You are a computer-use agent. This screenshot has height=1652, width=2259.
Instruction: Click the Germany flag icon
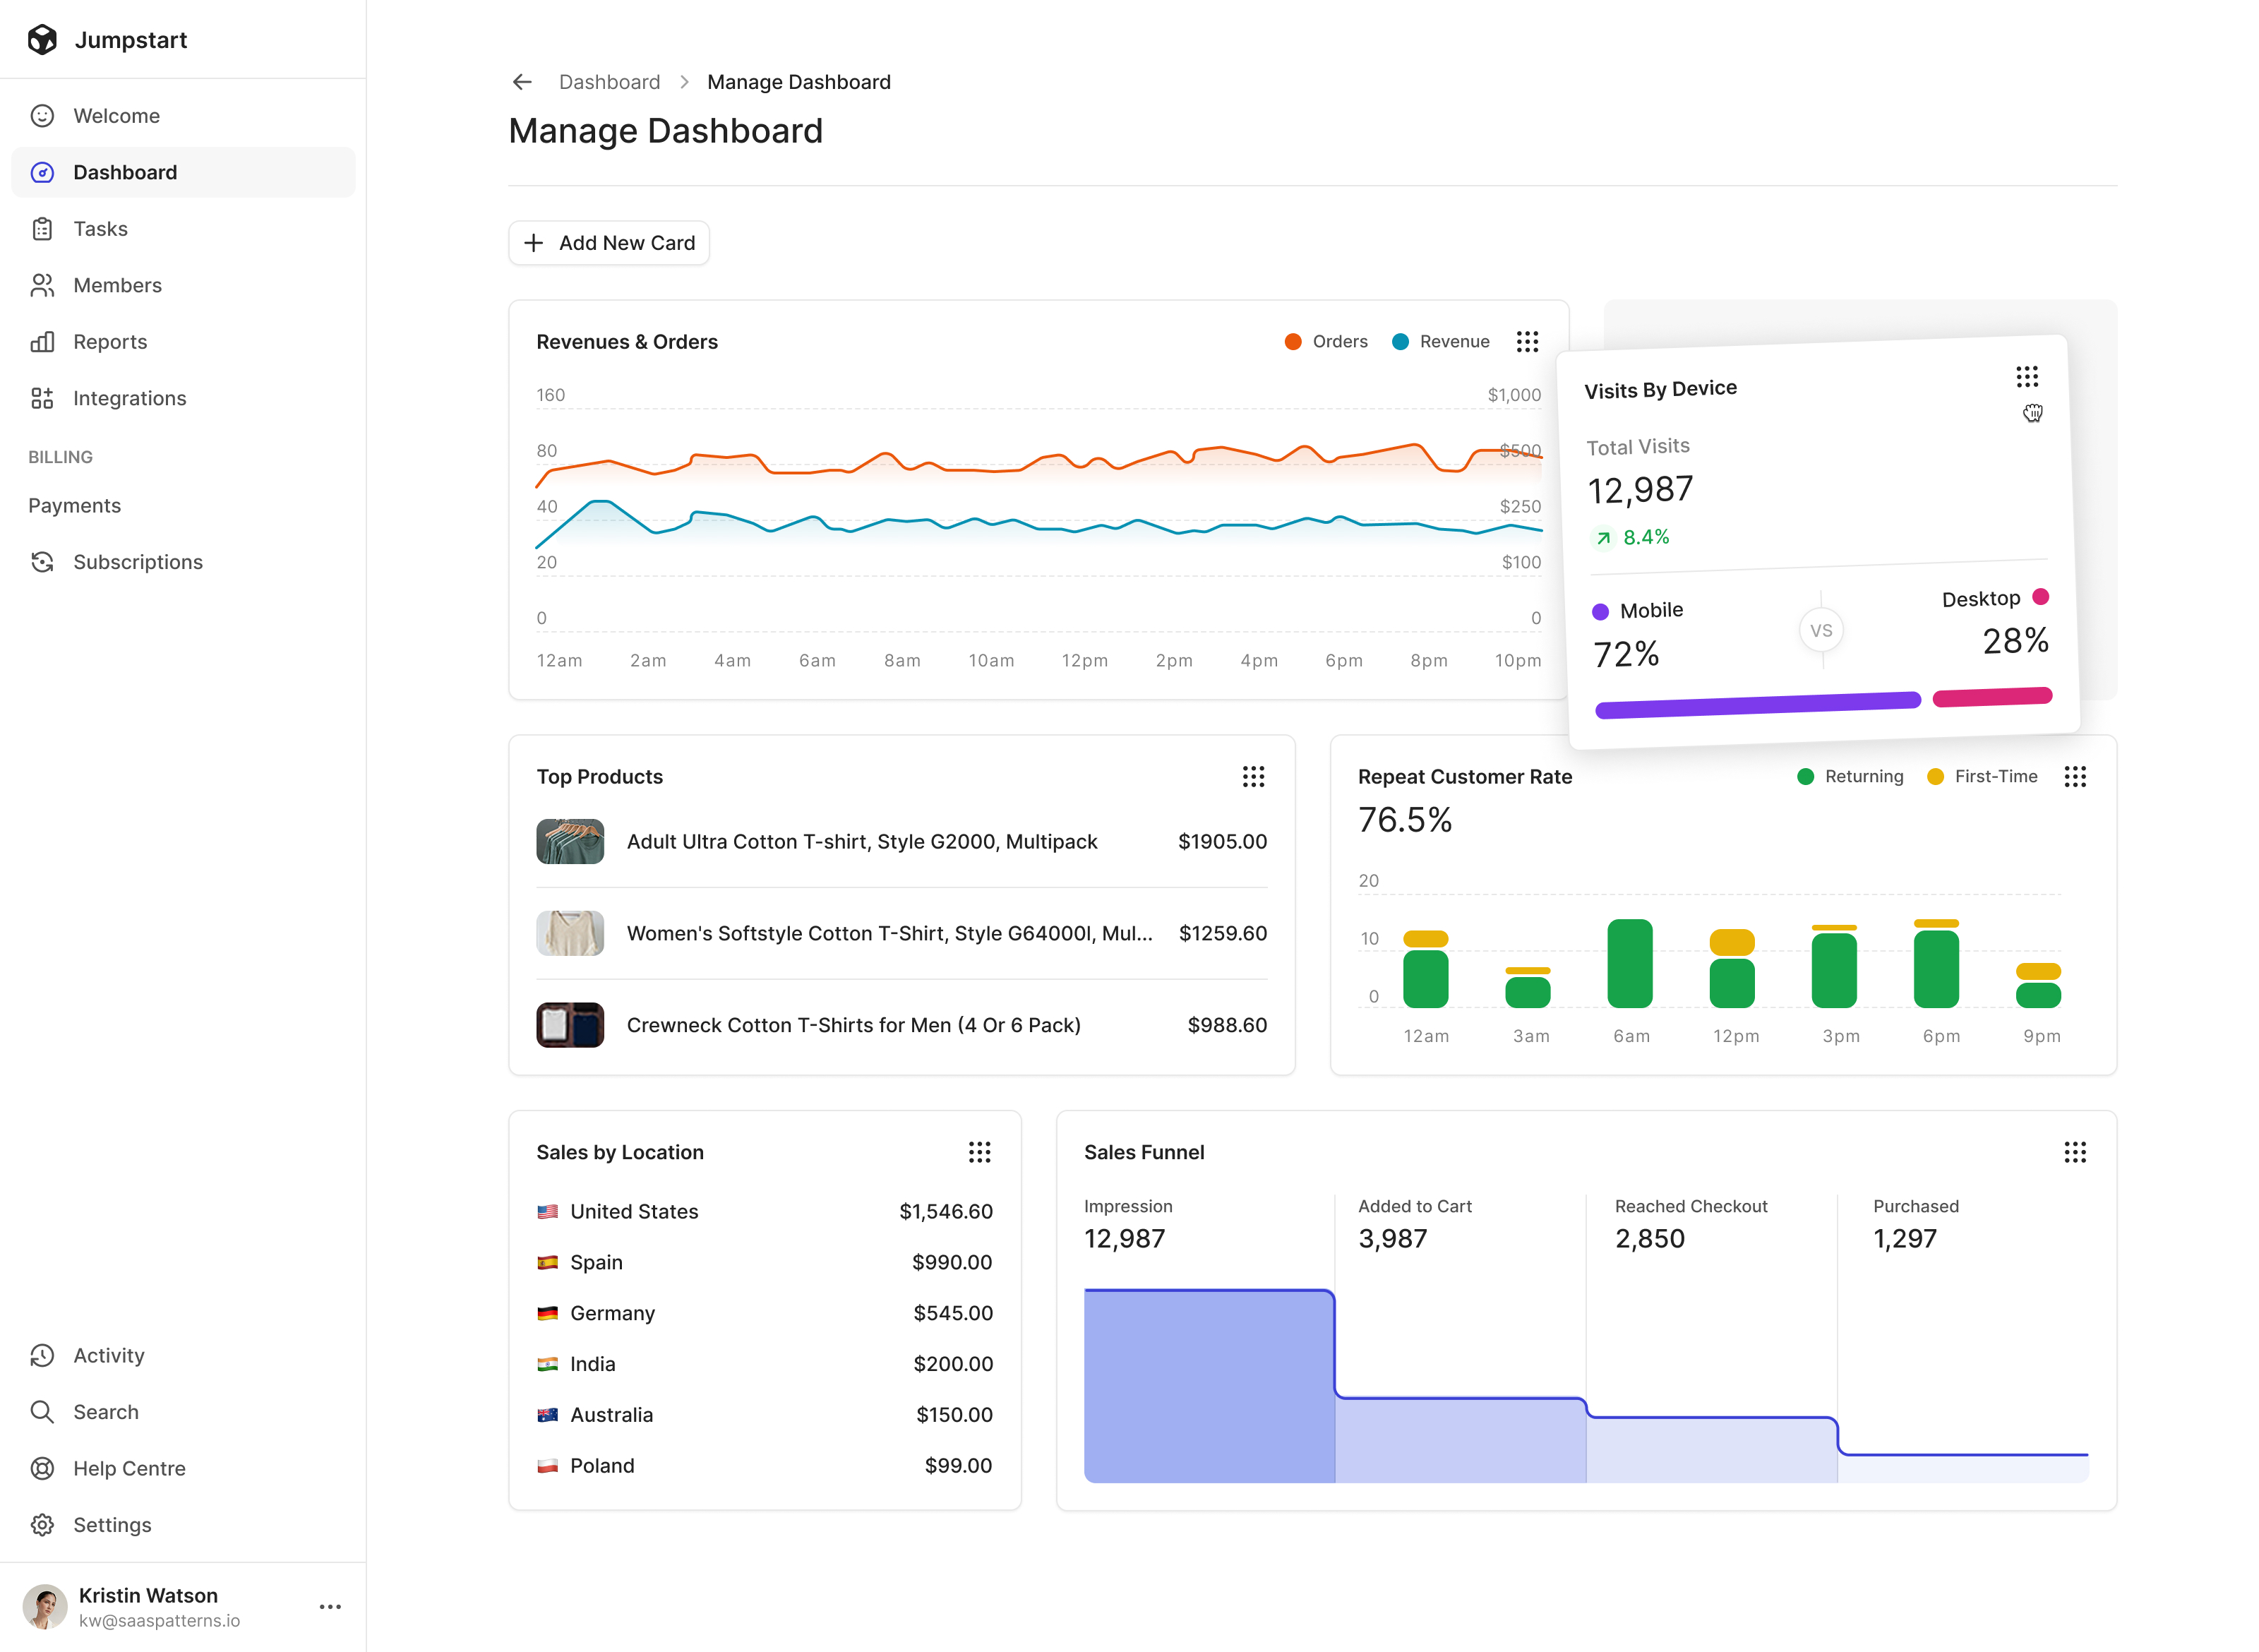[x=547, y=1313]
